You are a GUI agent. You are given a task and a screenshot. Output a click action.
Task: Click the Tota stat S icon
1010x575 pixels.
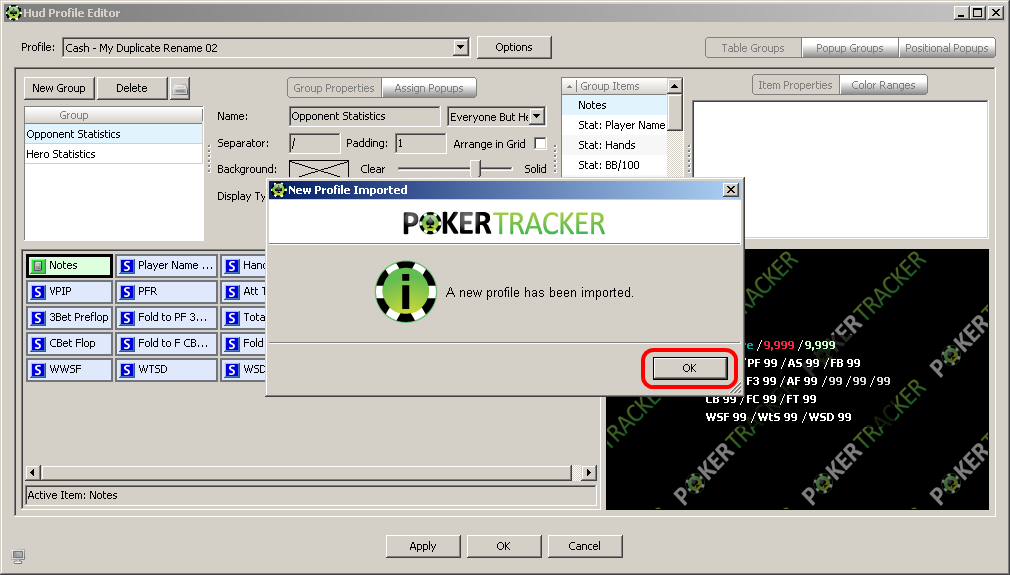232,317
